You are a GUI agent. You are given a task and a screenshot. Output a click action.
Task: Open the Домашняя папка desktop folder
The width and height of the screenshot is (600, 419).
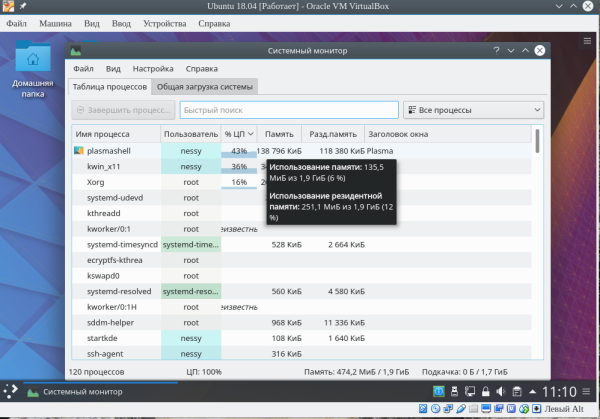coord(33,70)
